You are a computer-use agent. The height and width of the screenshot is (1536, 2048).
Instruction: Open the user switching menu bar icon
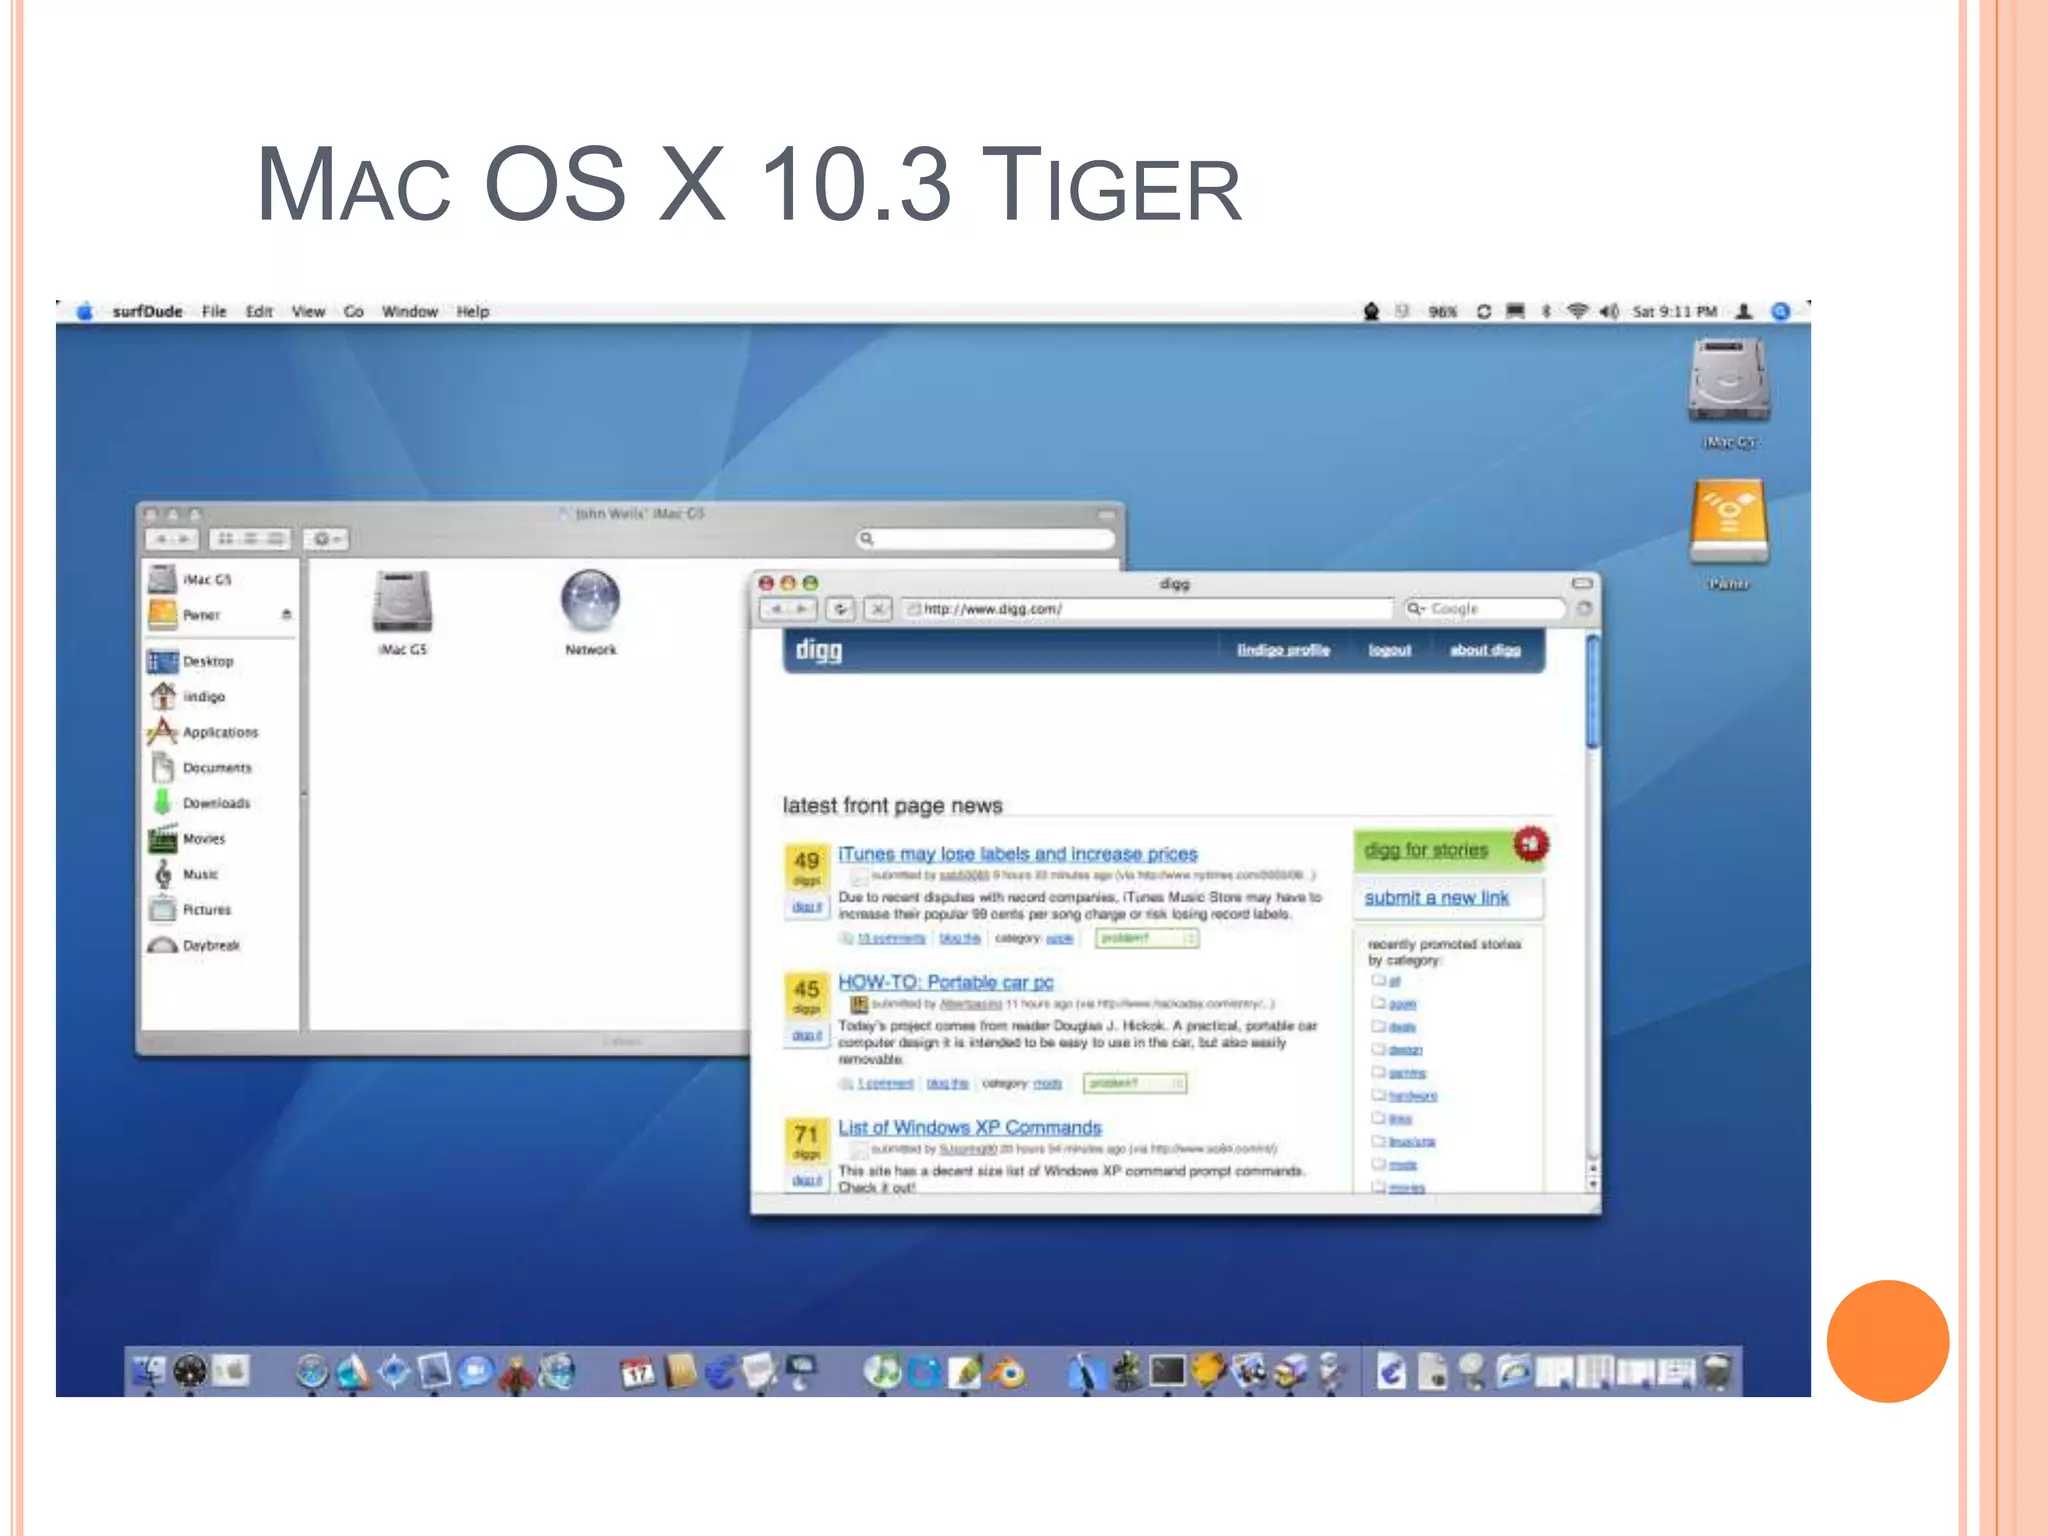point(1744,311)
